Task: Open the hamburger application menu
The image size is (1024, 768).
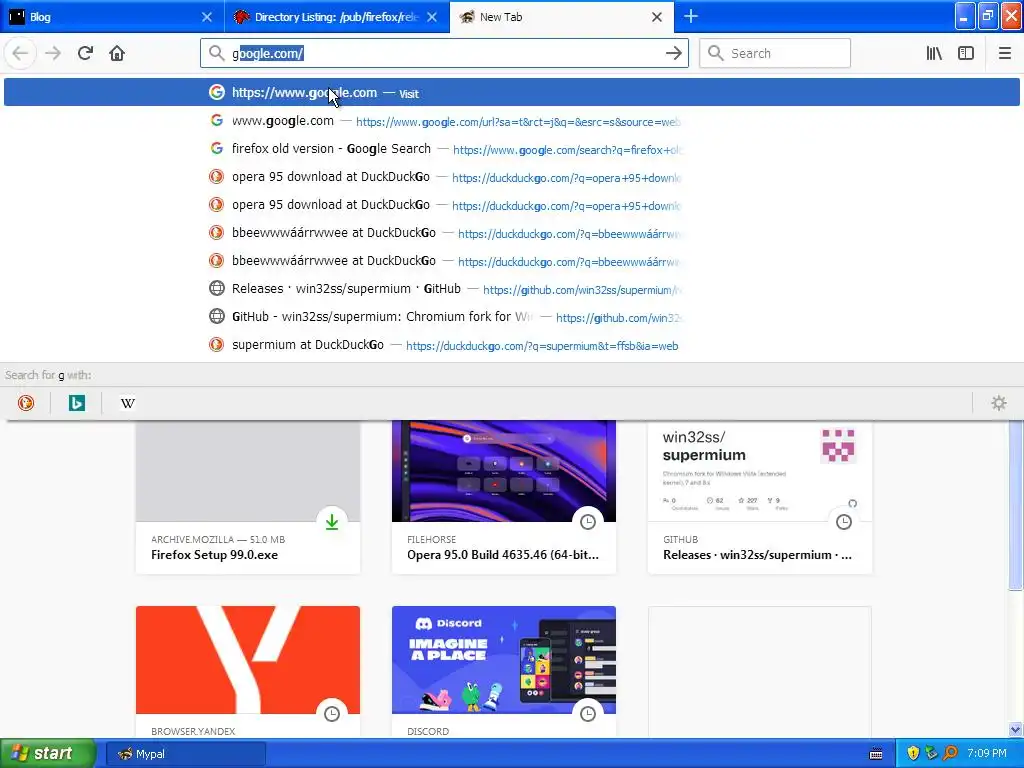Action: [1005, 53]
